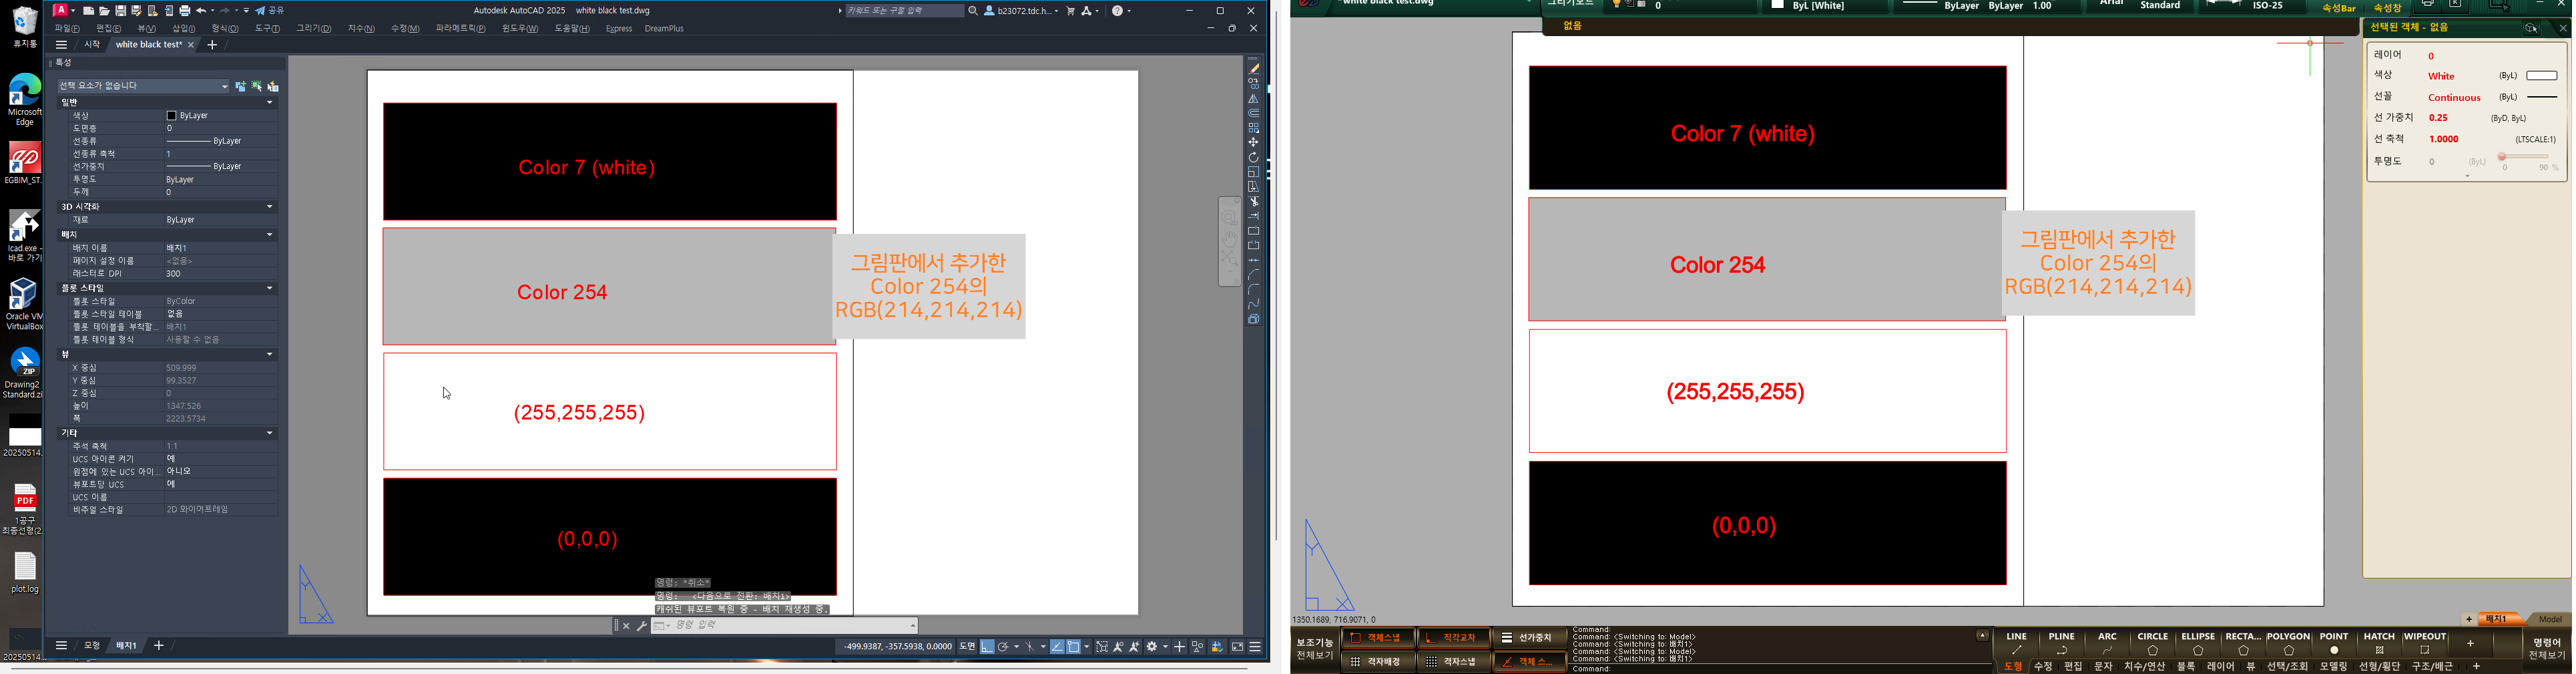
Task: Toggle ortho mode icon in AutoCAD status bar
Action: click(987, 647)
